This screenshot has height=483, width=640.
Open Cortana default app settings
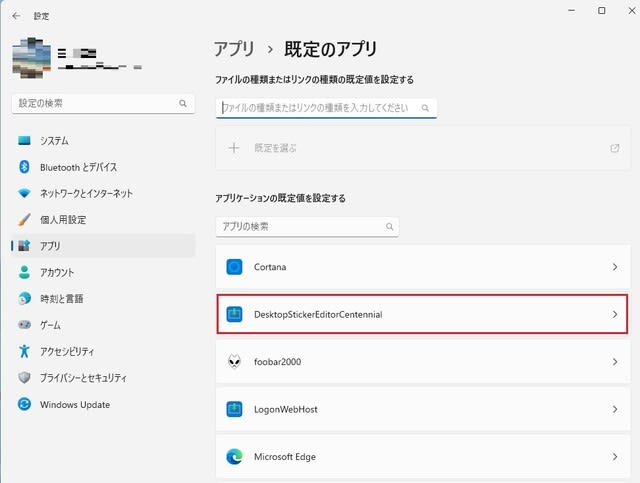point(423,267)
